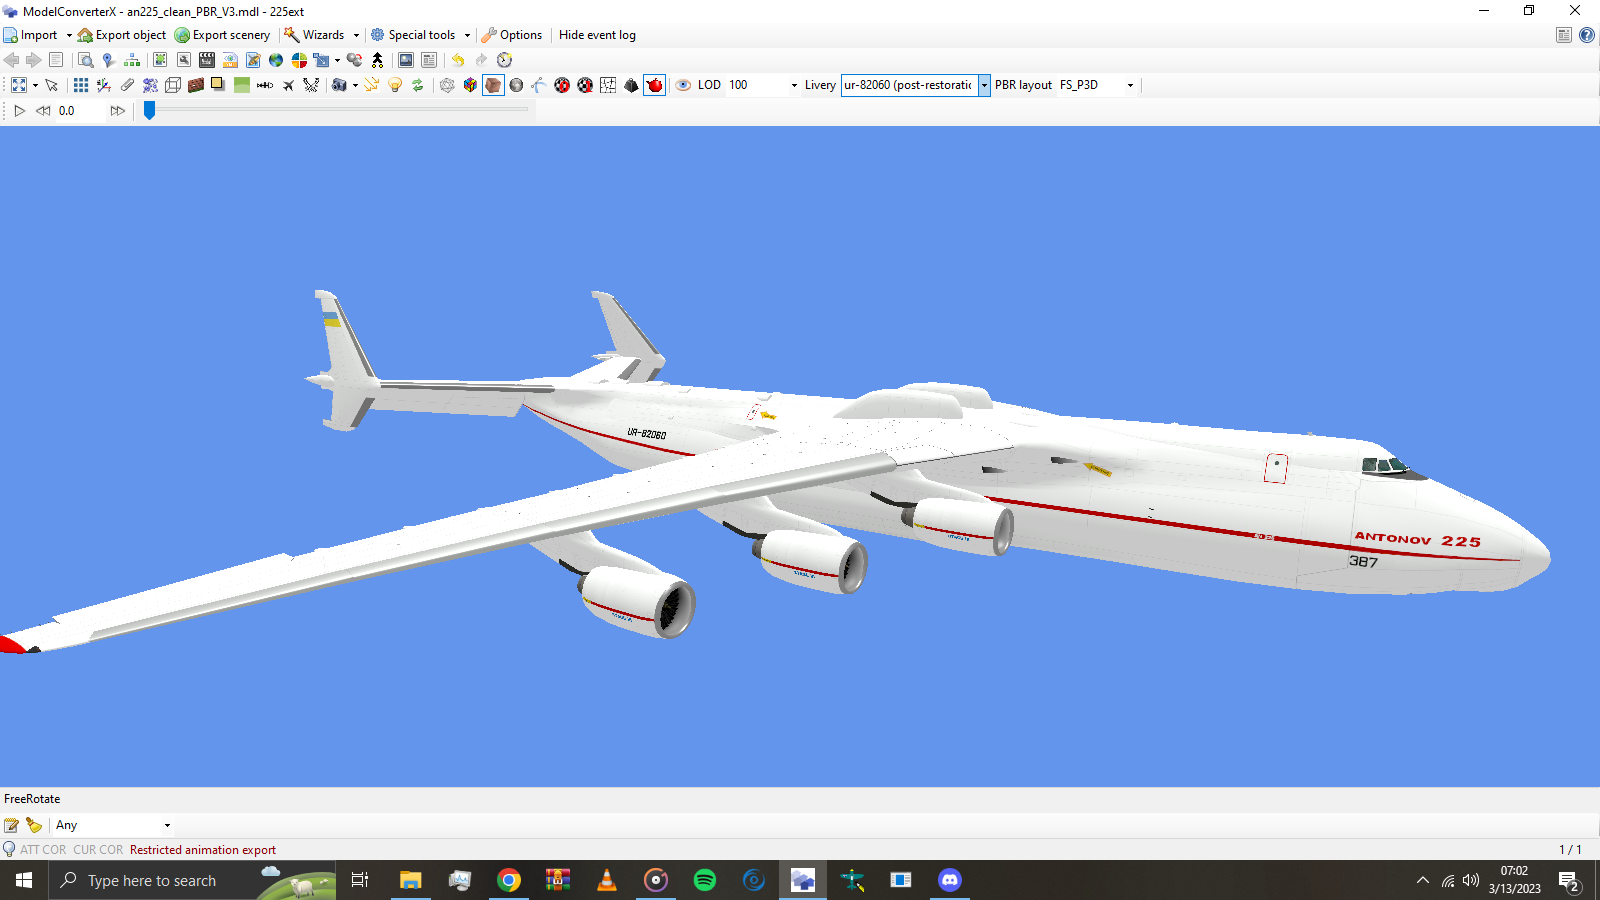Viewport: 1600px width, 900px height.
Task: Click the yellow undo arrow icon
Action: [458, 60]
